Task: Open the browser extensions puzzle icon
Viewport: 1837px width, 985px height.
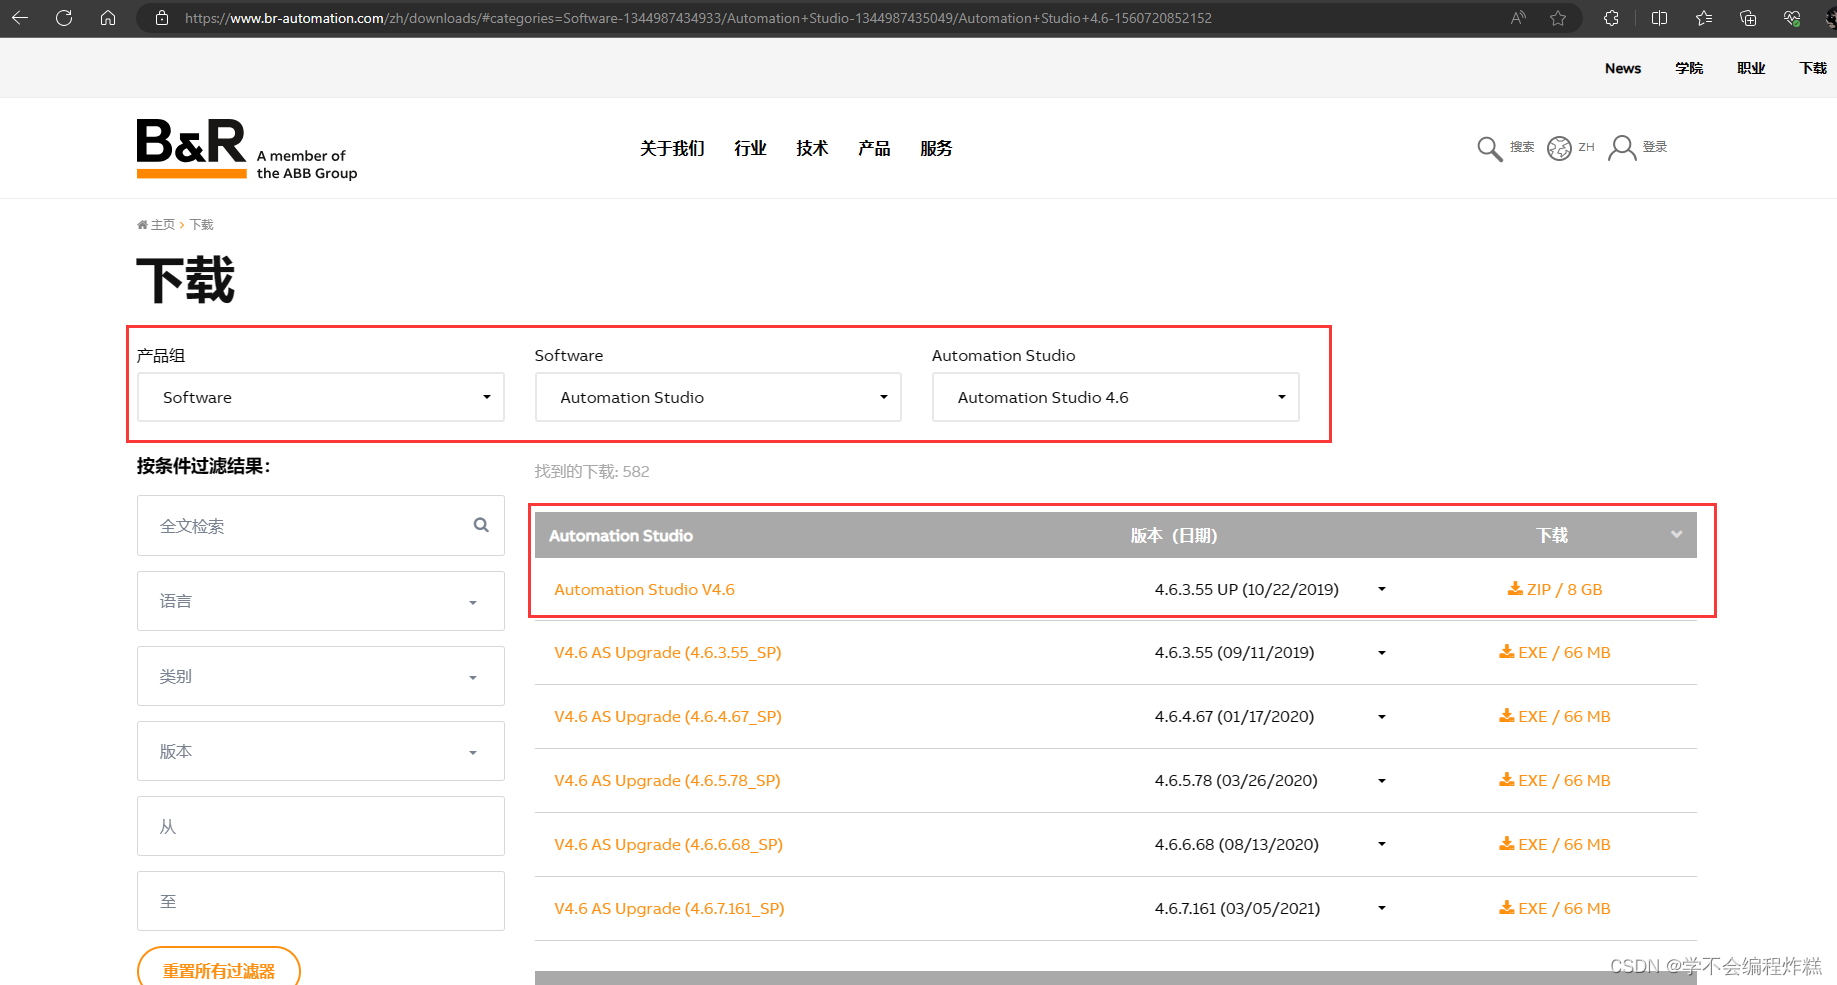Action: [x=1611, y=18]
